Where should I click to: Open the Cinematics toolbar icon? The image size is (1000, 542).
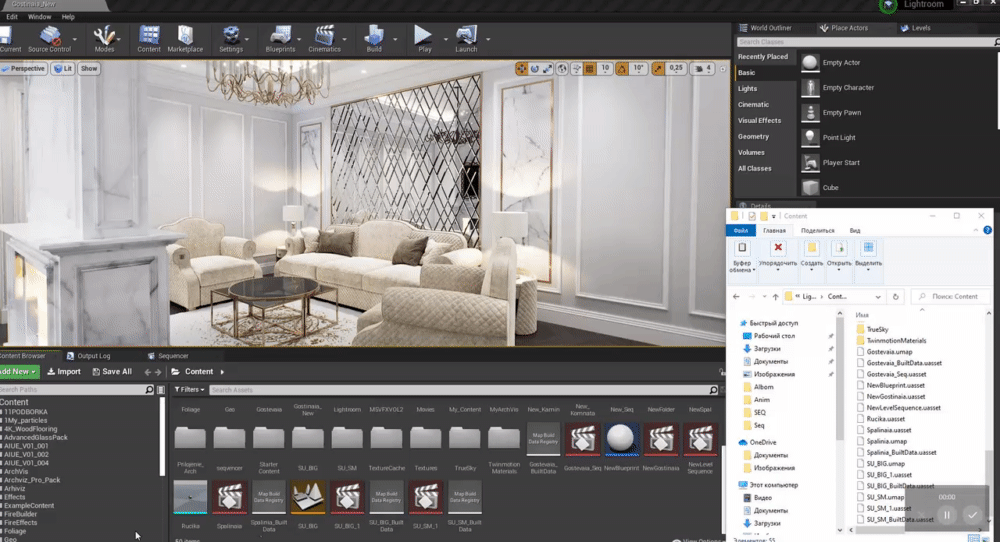(x=324, y=38)
